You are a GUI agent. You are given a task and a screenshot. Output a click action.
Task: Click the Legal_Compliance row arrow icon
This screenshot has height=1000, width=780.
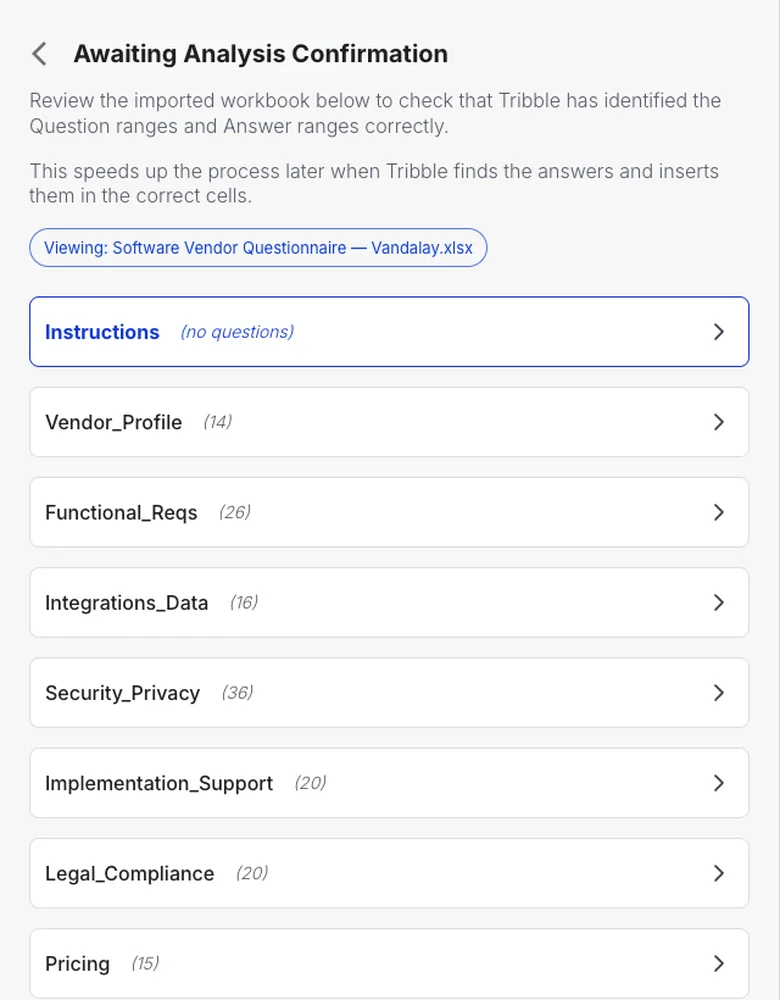pyautogui.click(x=719, y=873)
